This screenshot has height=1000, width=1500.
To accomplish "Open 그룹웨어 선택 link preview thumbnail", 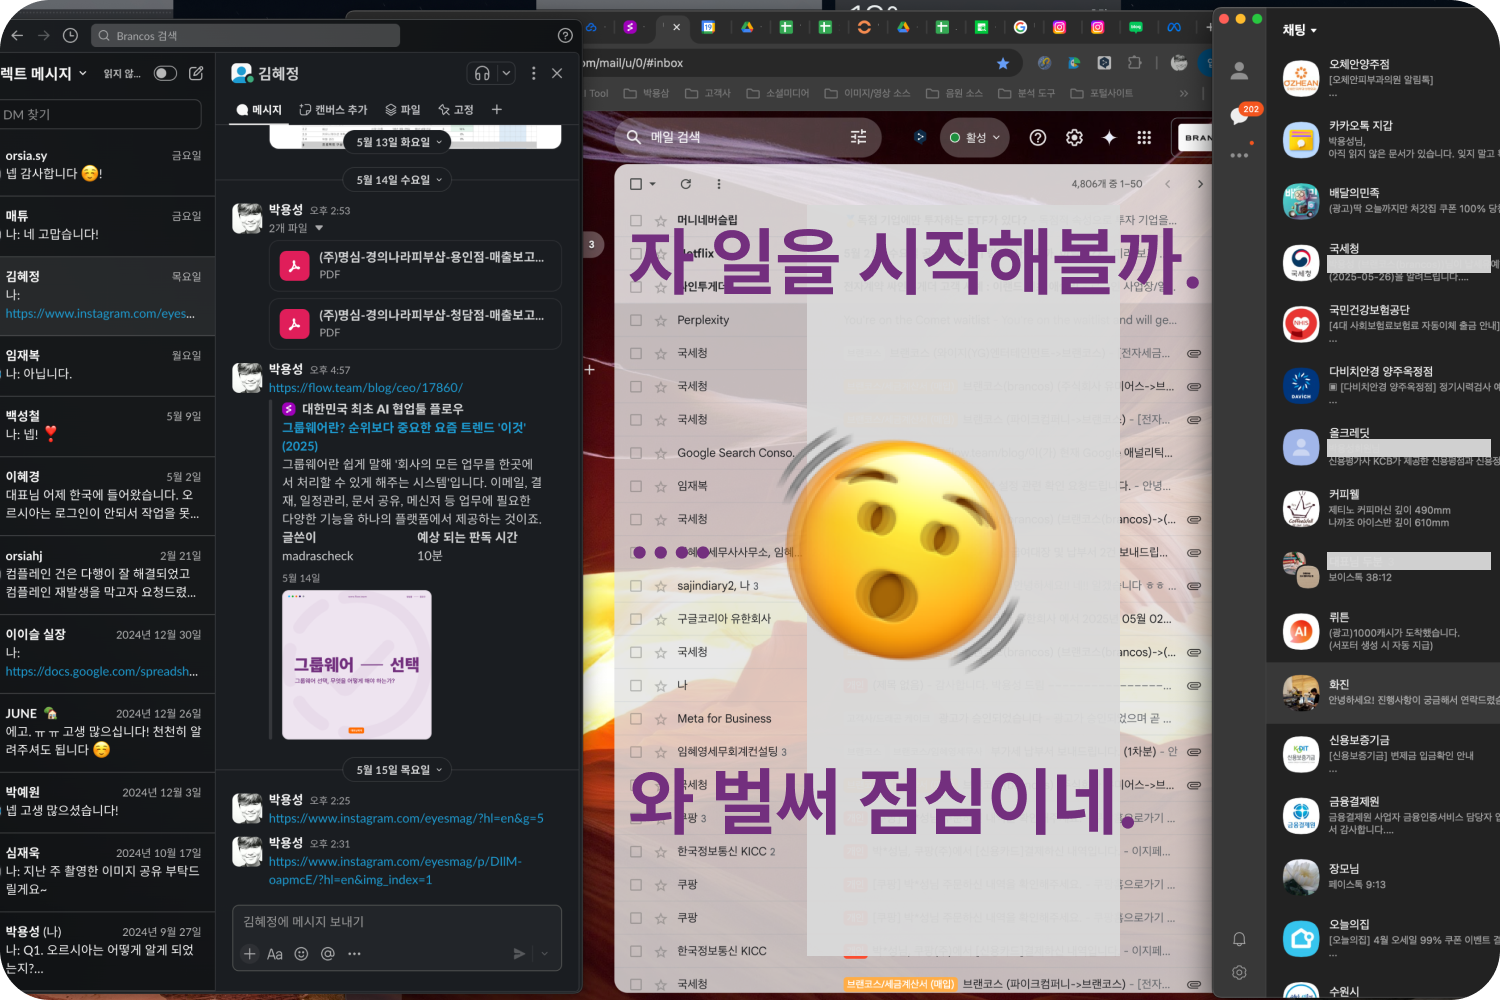I will [357, 665].
